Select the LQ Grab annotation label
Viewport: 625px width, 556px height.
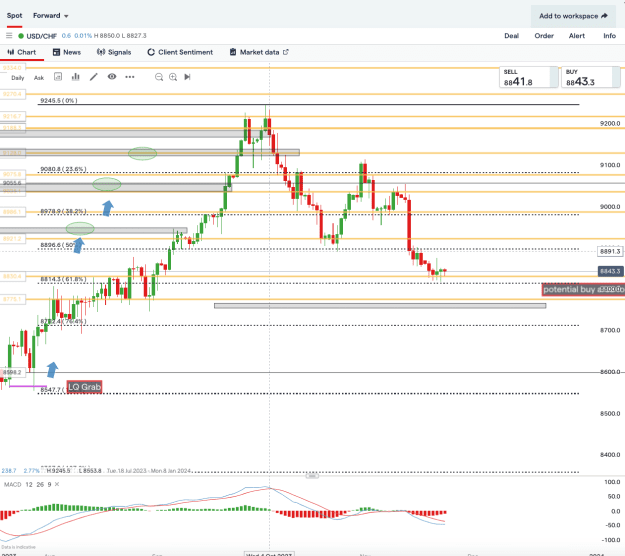[85, 387]
